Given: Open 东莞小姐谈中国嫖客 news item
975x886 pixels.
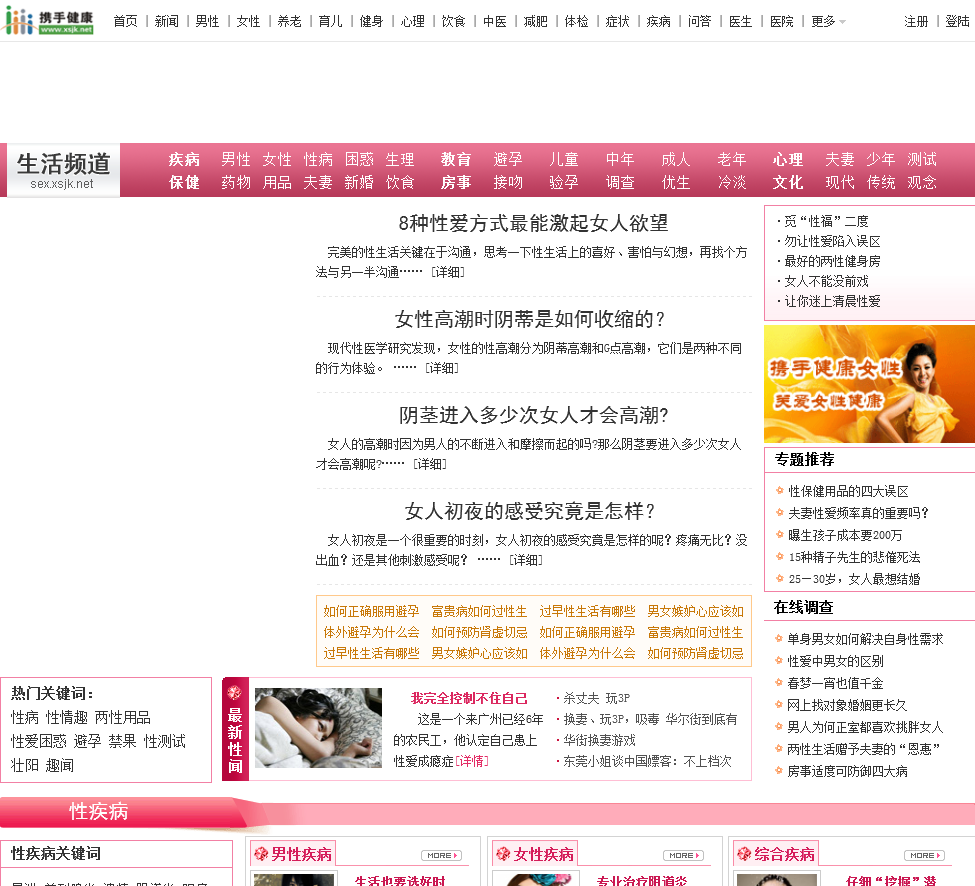Looking at the screenshot, I should (647, 761).
